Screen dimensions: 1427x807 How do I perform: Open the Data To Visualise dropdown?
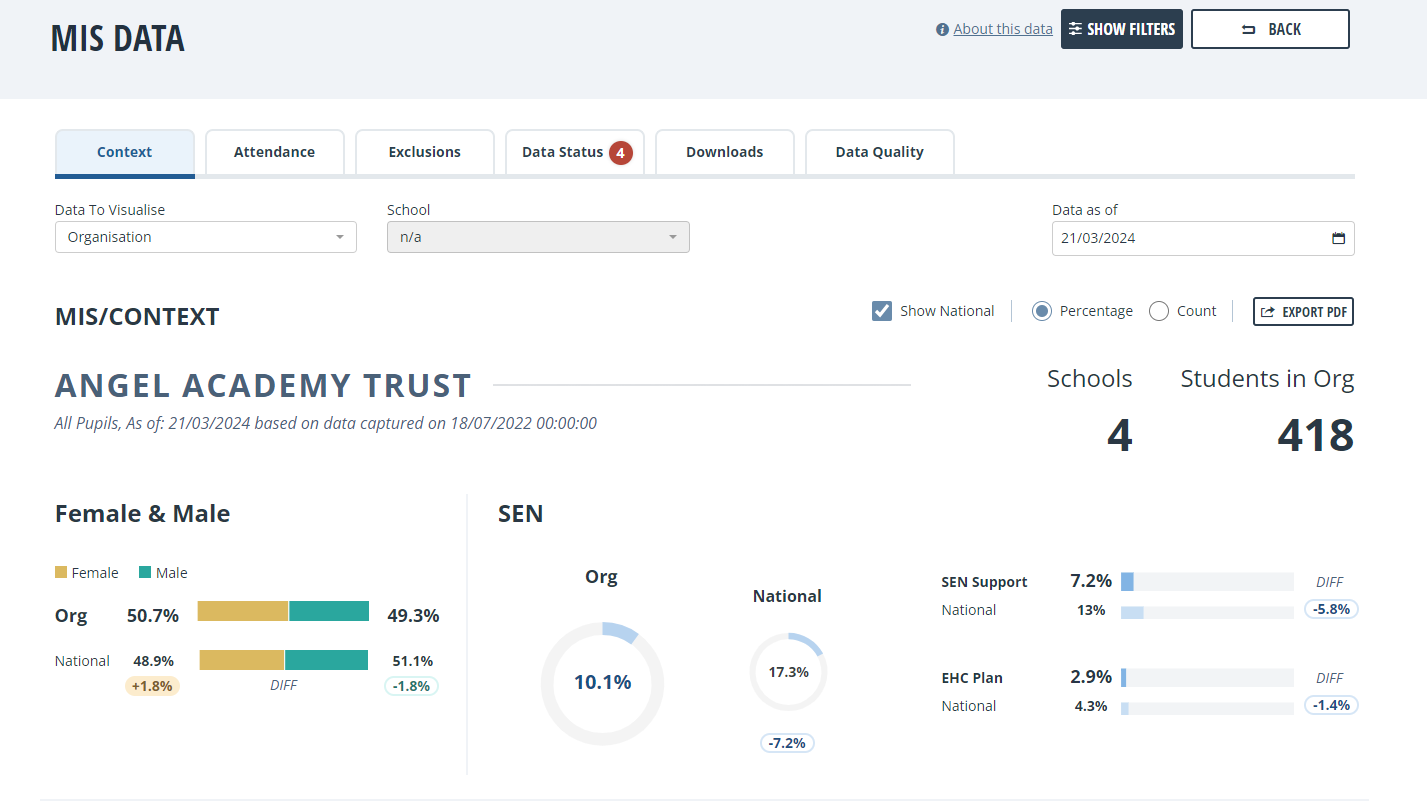click(206, 237)
